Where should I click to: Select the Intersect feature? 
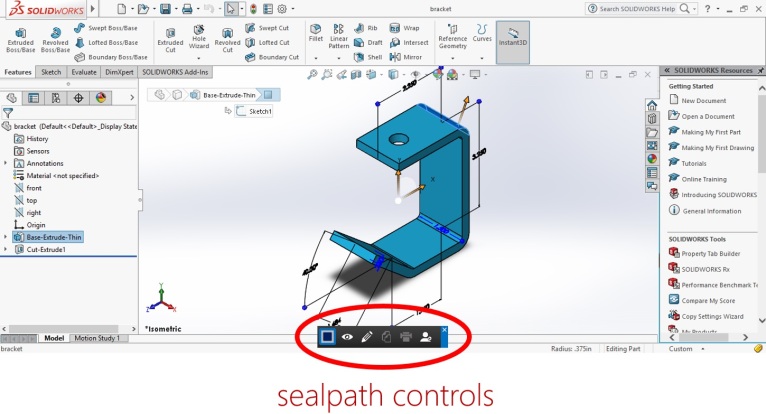[409, 43]
